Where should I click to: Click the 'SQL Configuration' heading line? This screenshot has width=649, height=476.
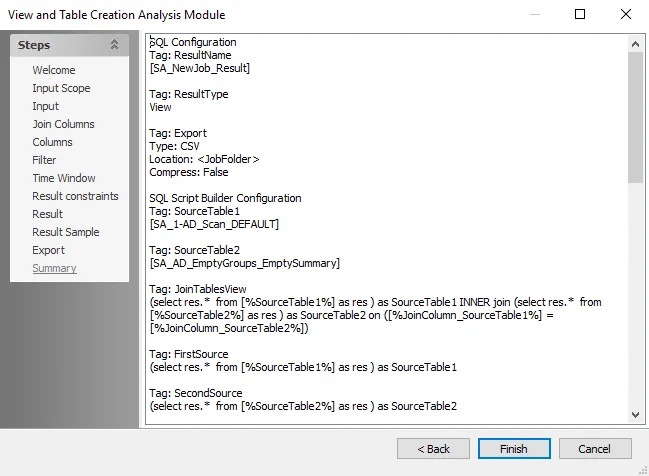[193, 42]
